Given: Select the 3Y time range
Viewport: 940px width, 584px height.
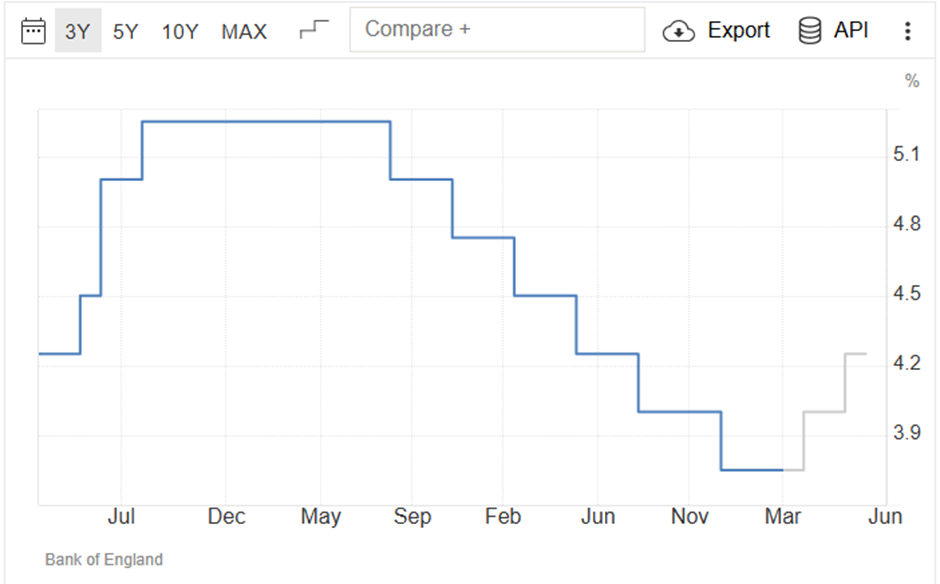Looking at the screenshot, I should [x=78, y=31].
